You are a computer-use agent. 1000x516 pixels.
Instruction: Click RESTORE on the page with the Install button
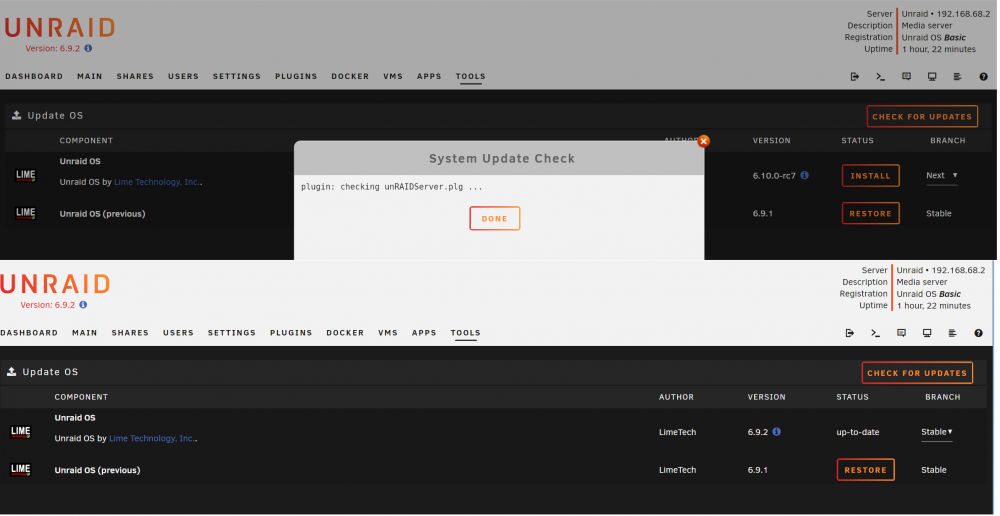(x=871, y=214)
